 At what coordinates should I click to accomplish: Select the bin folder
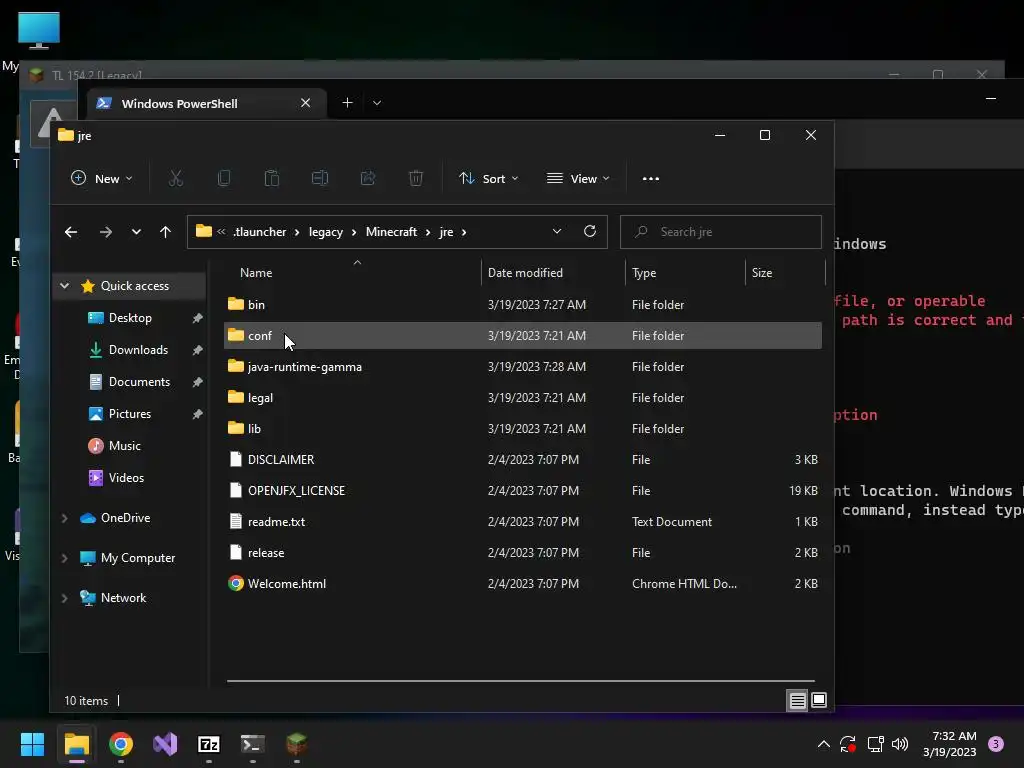pos(522,304)
